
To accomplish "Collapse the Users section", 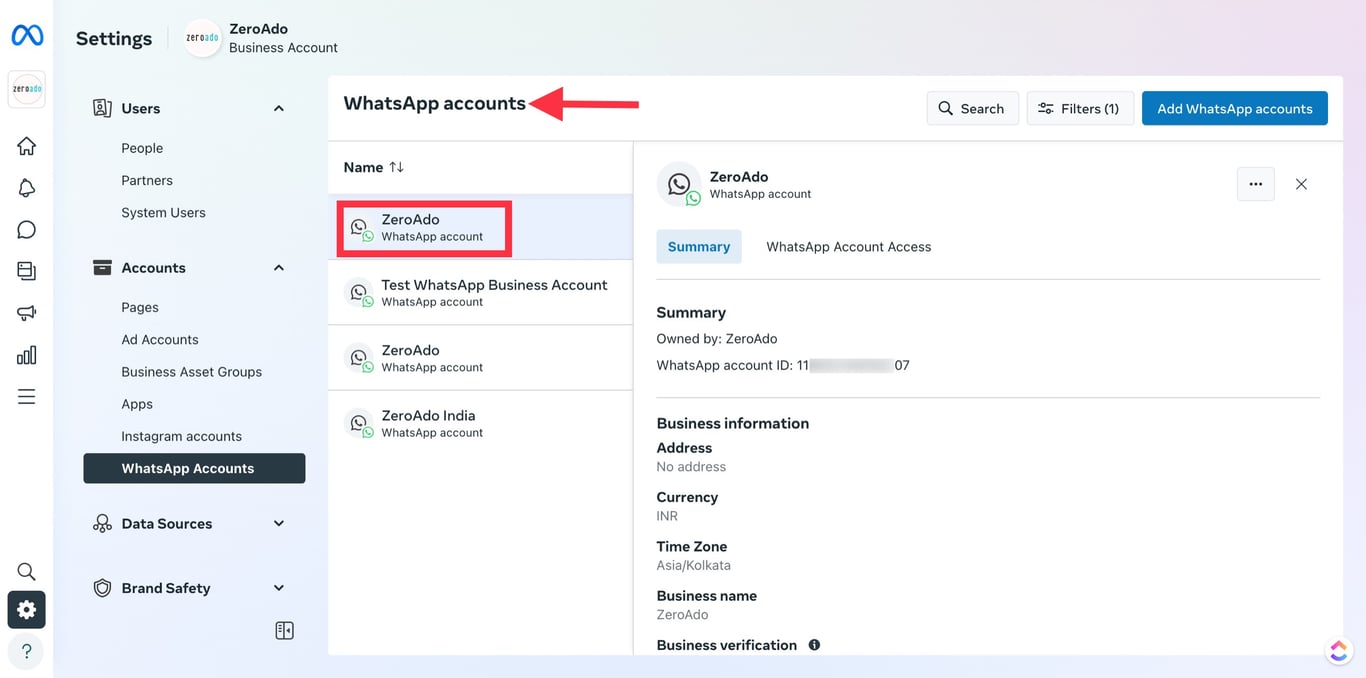I will (x=279, y=108).
